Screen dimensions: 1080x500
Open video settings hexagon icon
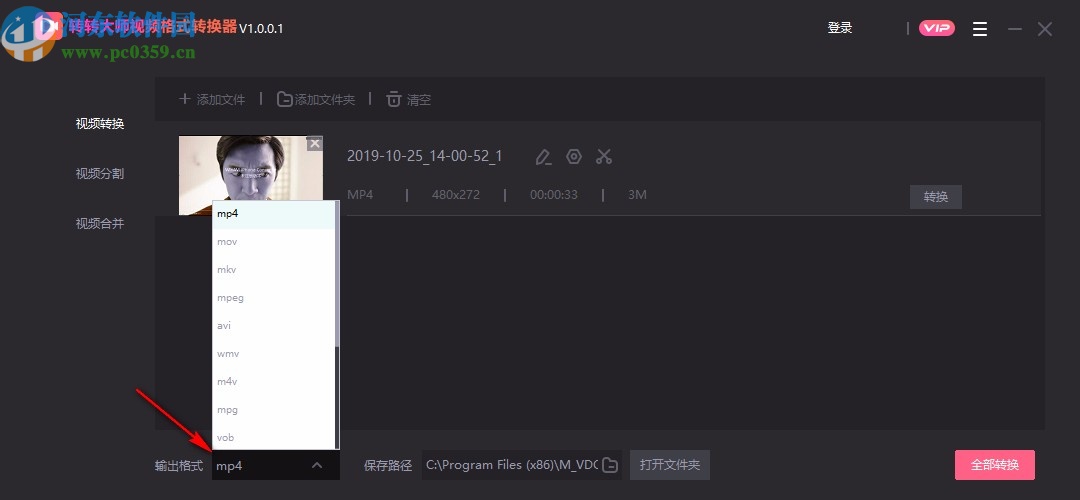tap(574, 156)
